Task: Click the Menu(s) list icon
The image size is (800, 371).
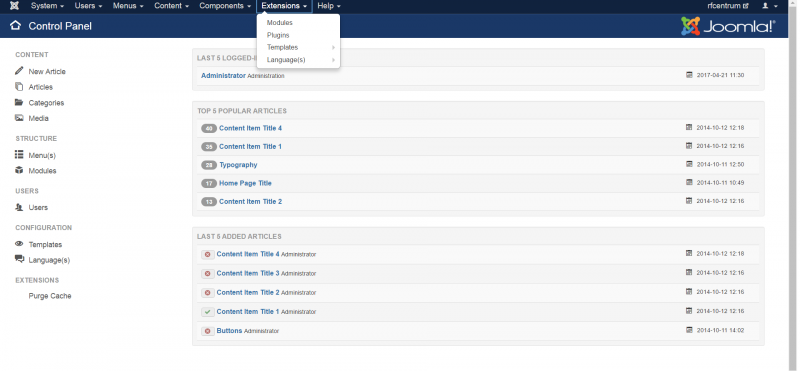Action: [19, 155]
